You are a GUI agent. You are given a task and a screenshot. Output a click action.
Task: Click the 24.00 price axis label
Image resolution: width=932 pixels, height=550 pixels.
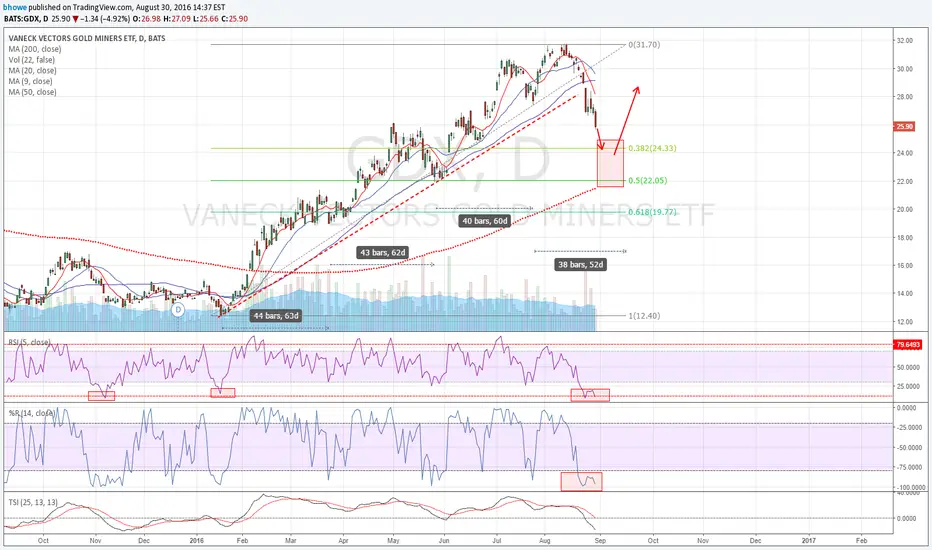tap(905, 153)
